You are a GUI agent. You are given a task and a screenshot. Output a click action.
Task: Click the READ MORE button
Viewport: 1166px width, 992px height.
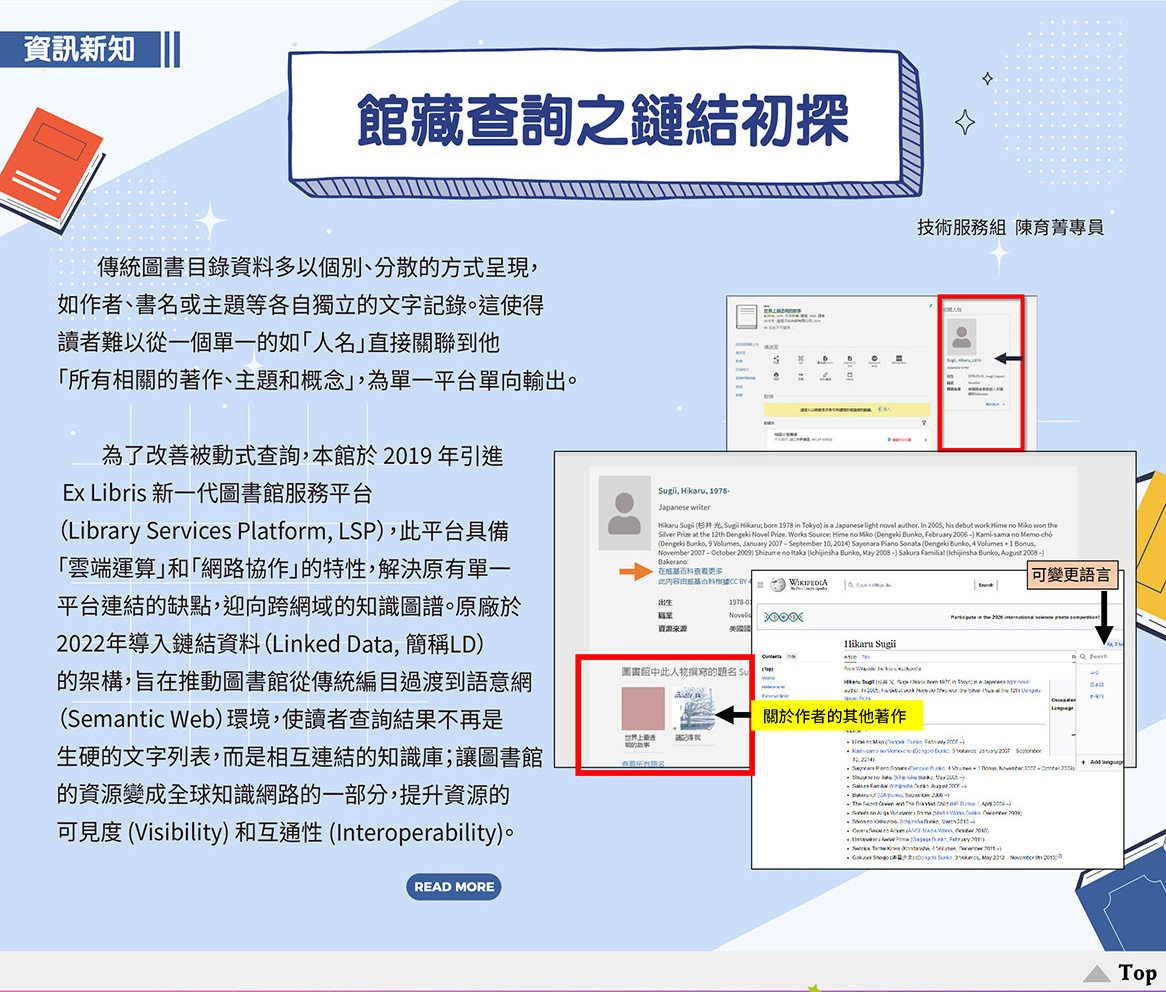453,887
